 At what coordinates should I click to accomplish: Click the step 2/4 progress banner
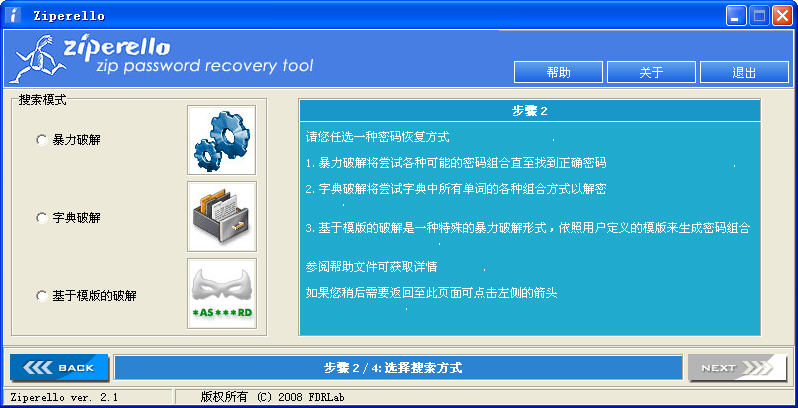click(x=398, y=367)
